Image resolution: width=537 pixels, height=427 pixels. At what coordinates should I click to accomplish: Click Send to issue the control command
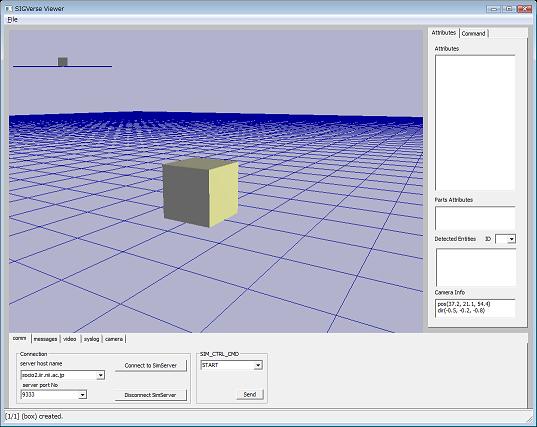(x=250, y=394)
